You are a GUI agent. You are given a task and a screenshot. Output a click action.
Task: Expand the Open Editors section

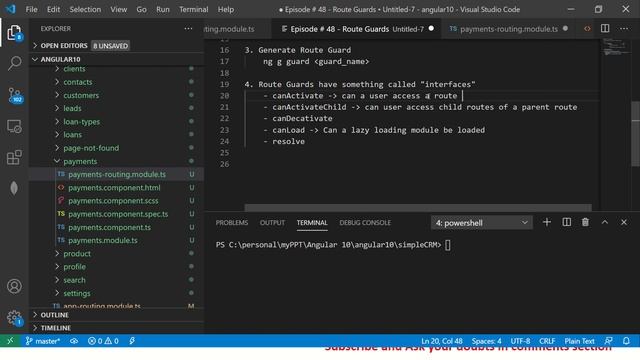point(64,46)
